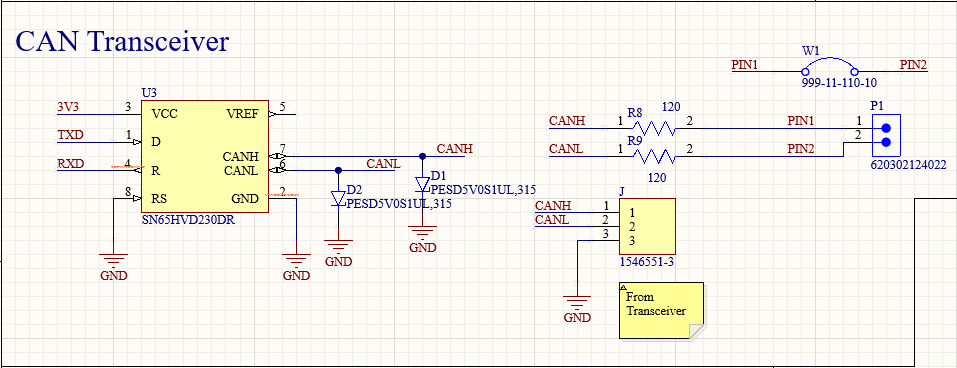Select the P1 two-pin header symbol
The image size is (957, 368).
[x=887, y=135]
